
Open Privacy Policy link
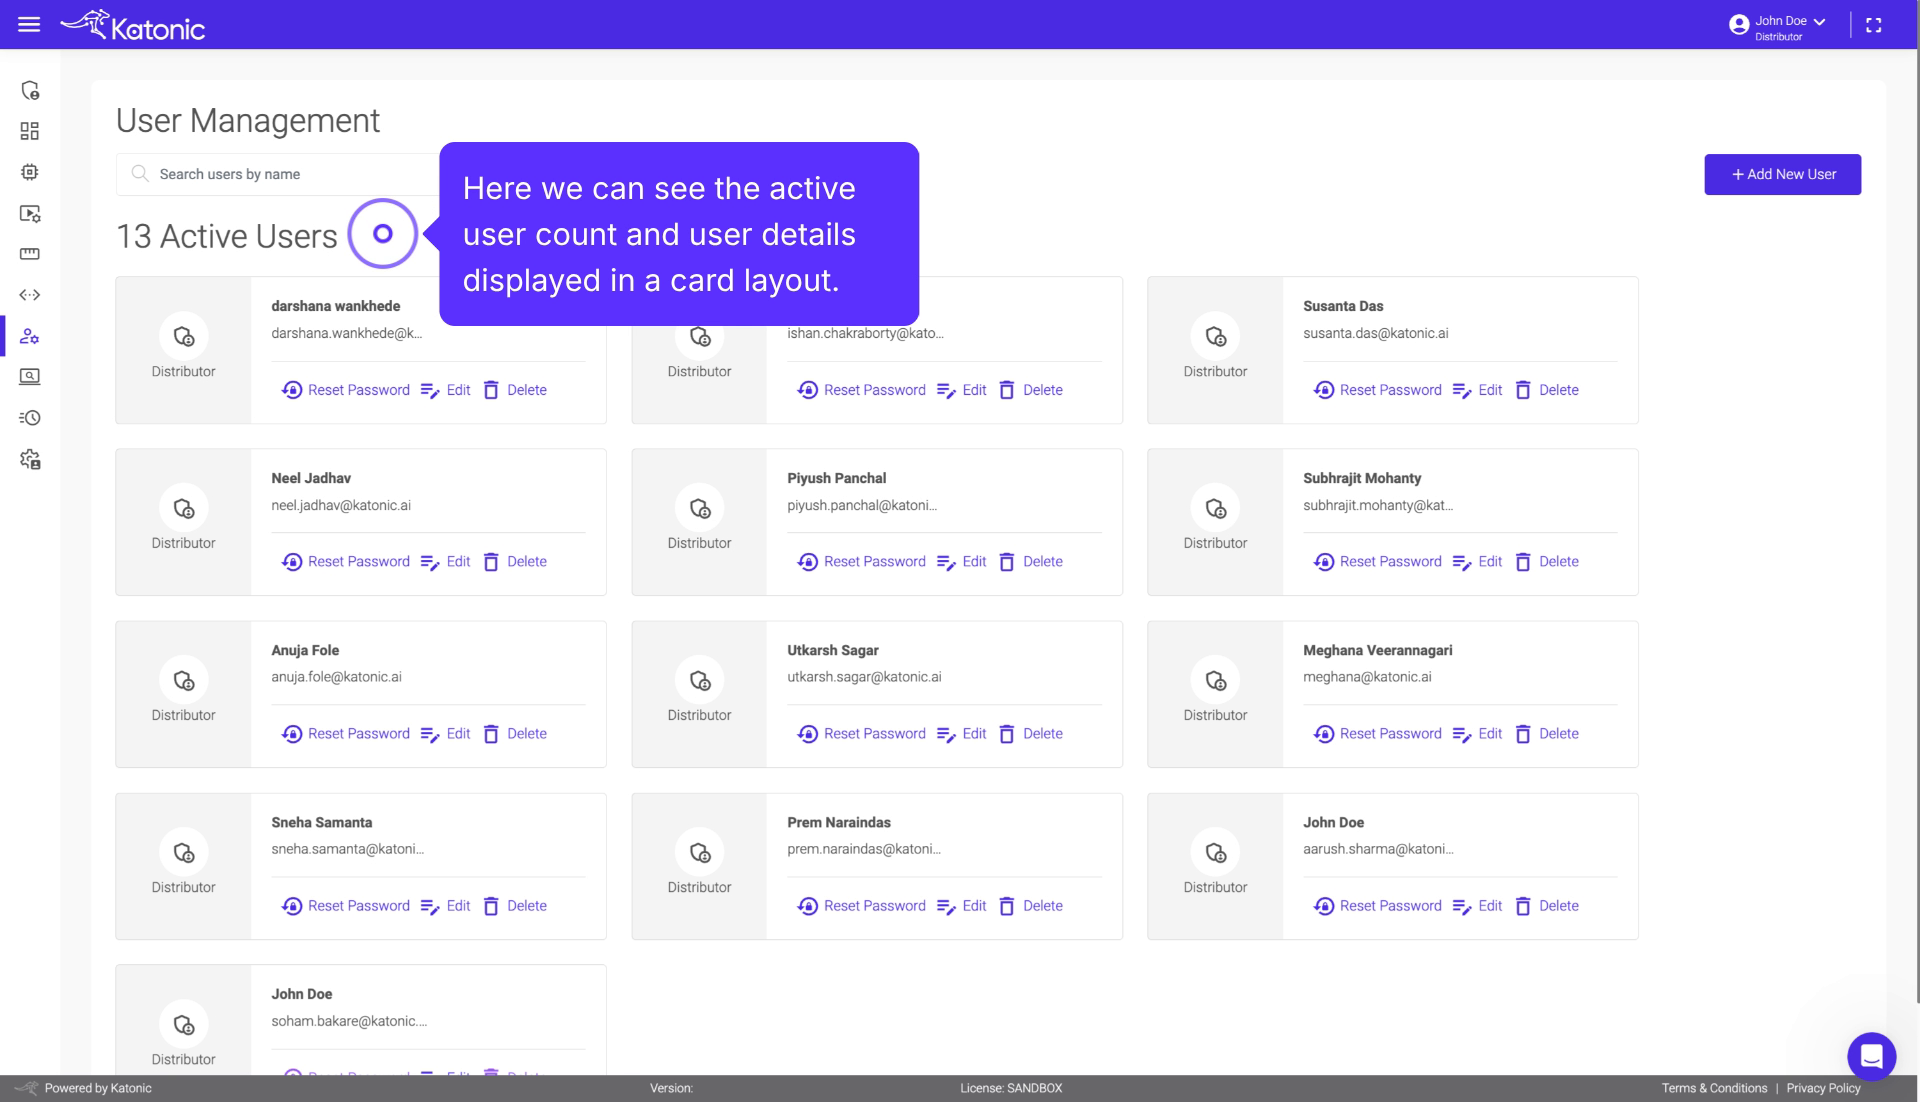[1823, 1088]
